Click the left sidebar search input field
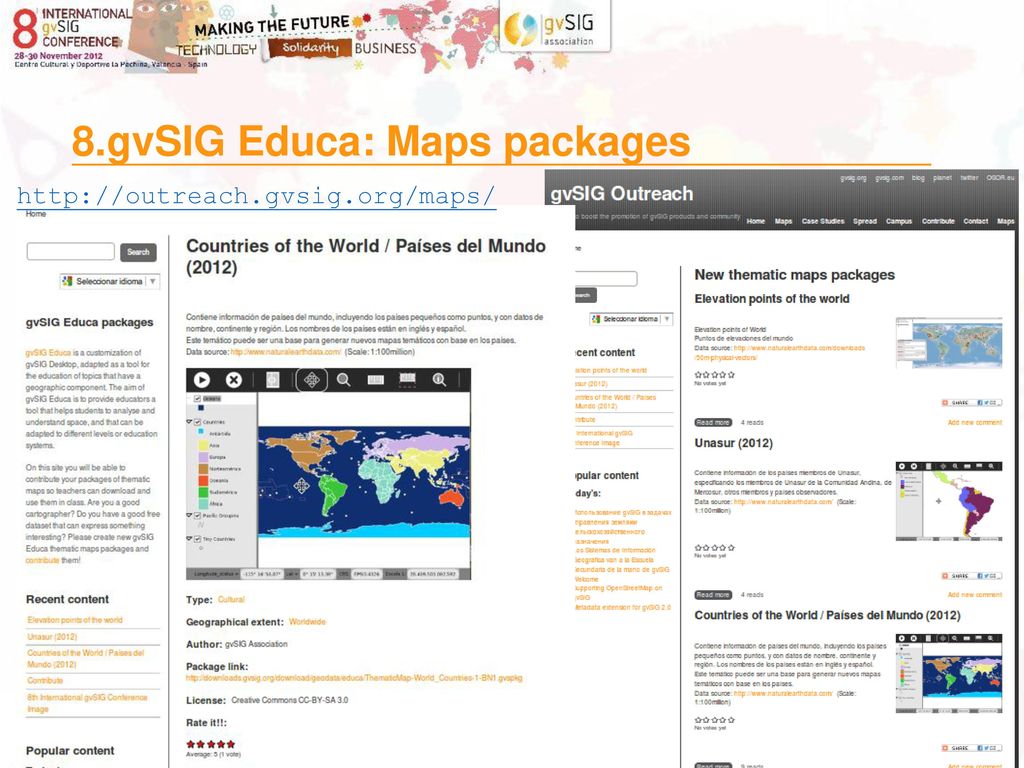The image size is (1024, 768). pyautogui.click(x=71, y=251)
